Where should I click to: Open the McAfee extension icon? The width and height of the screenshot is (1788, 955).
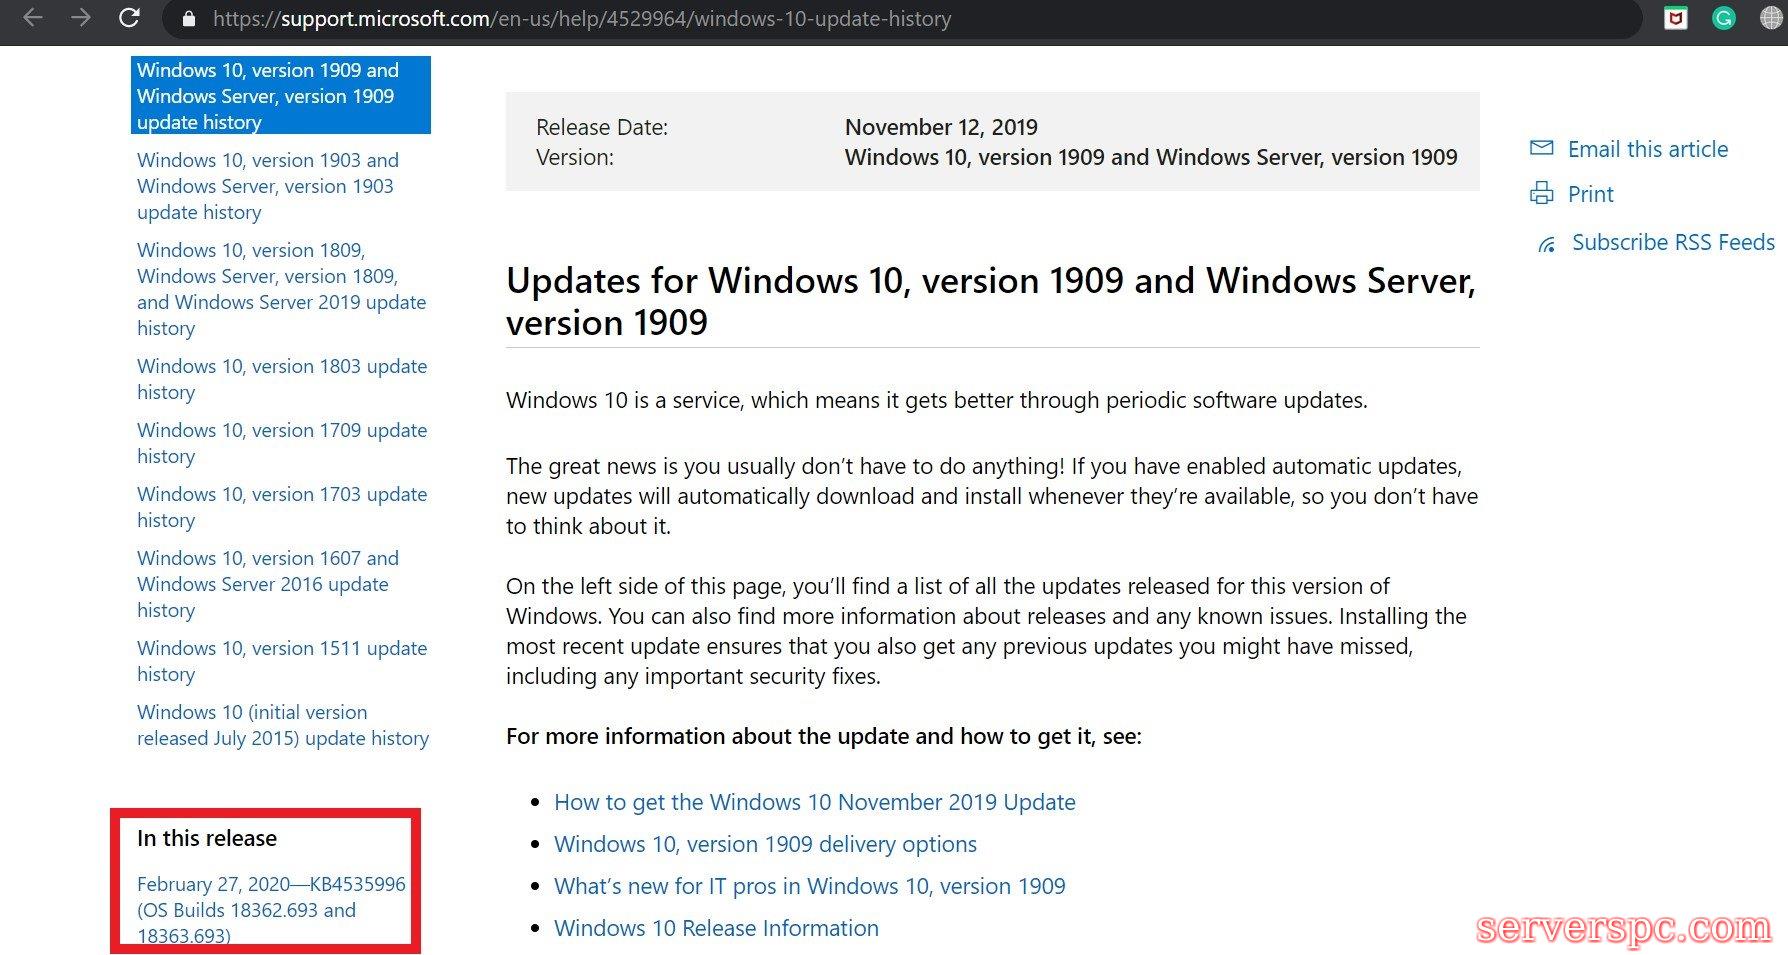point(1676,18)
